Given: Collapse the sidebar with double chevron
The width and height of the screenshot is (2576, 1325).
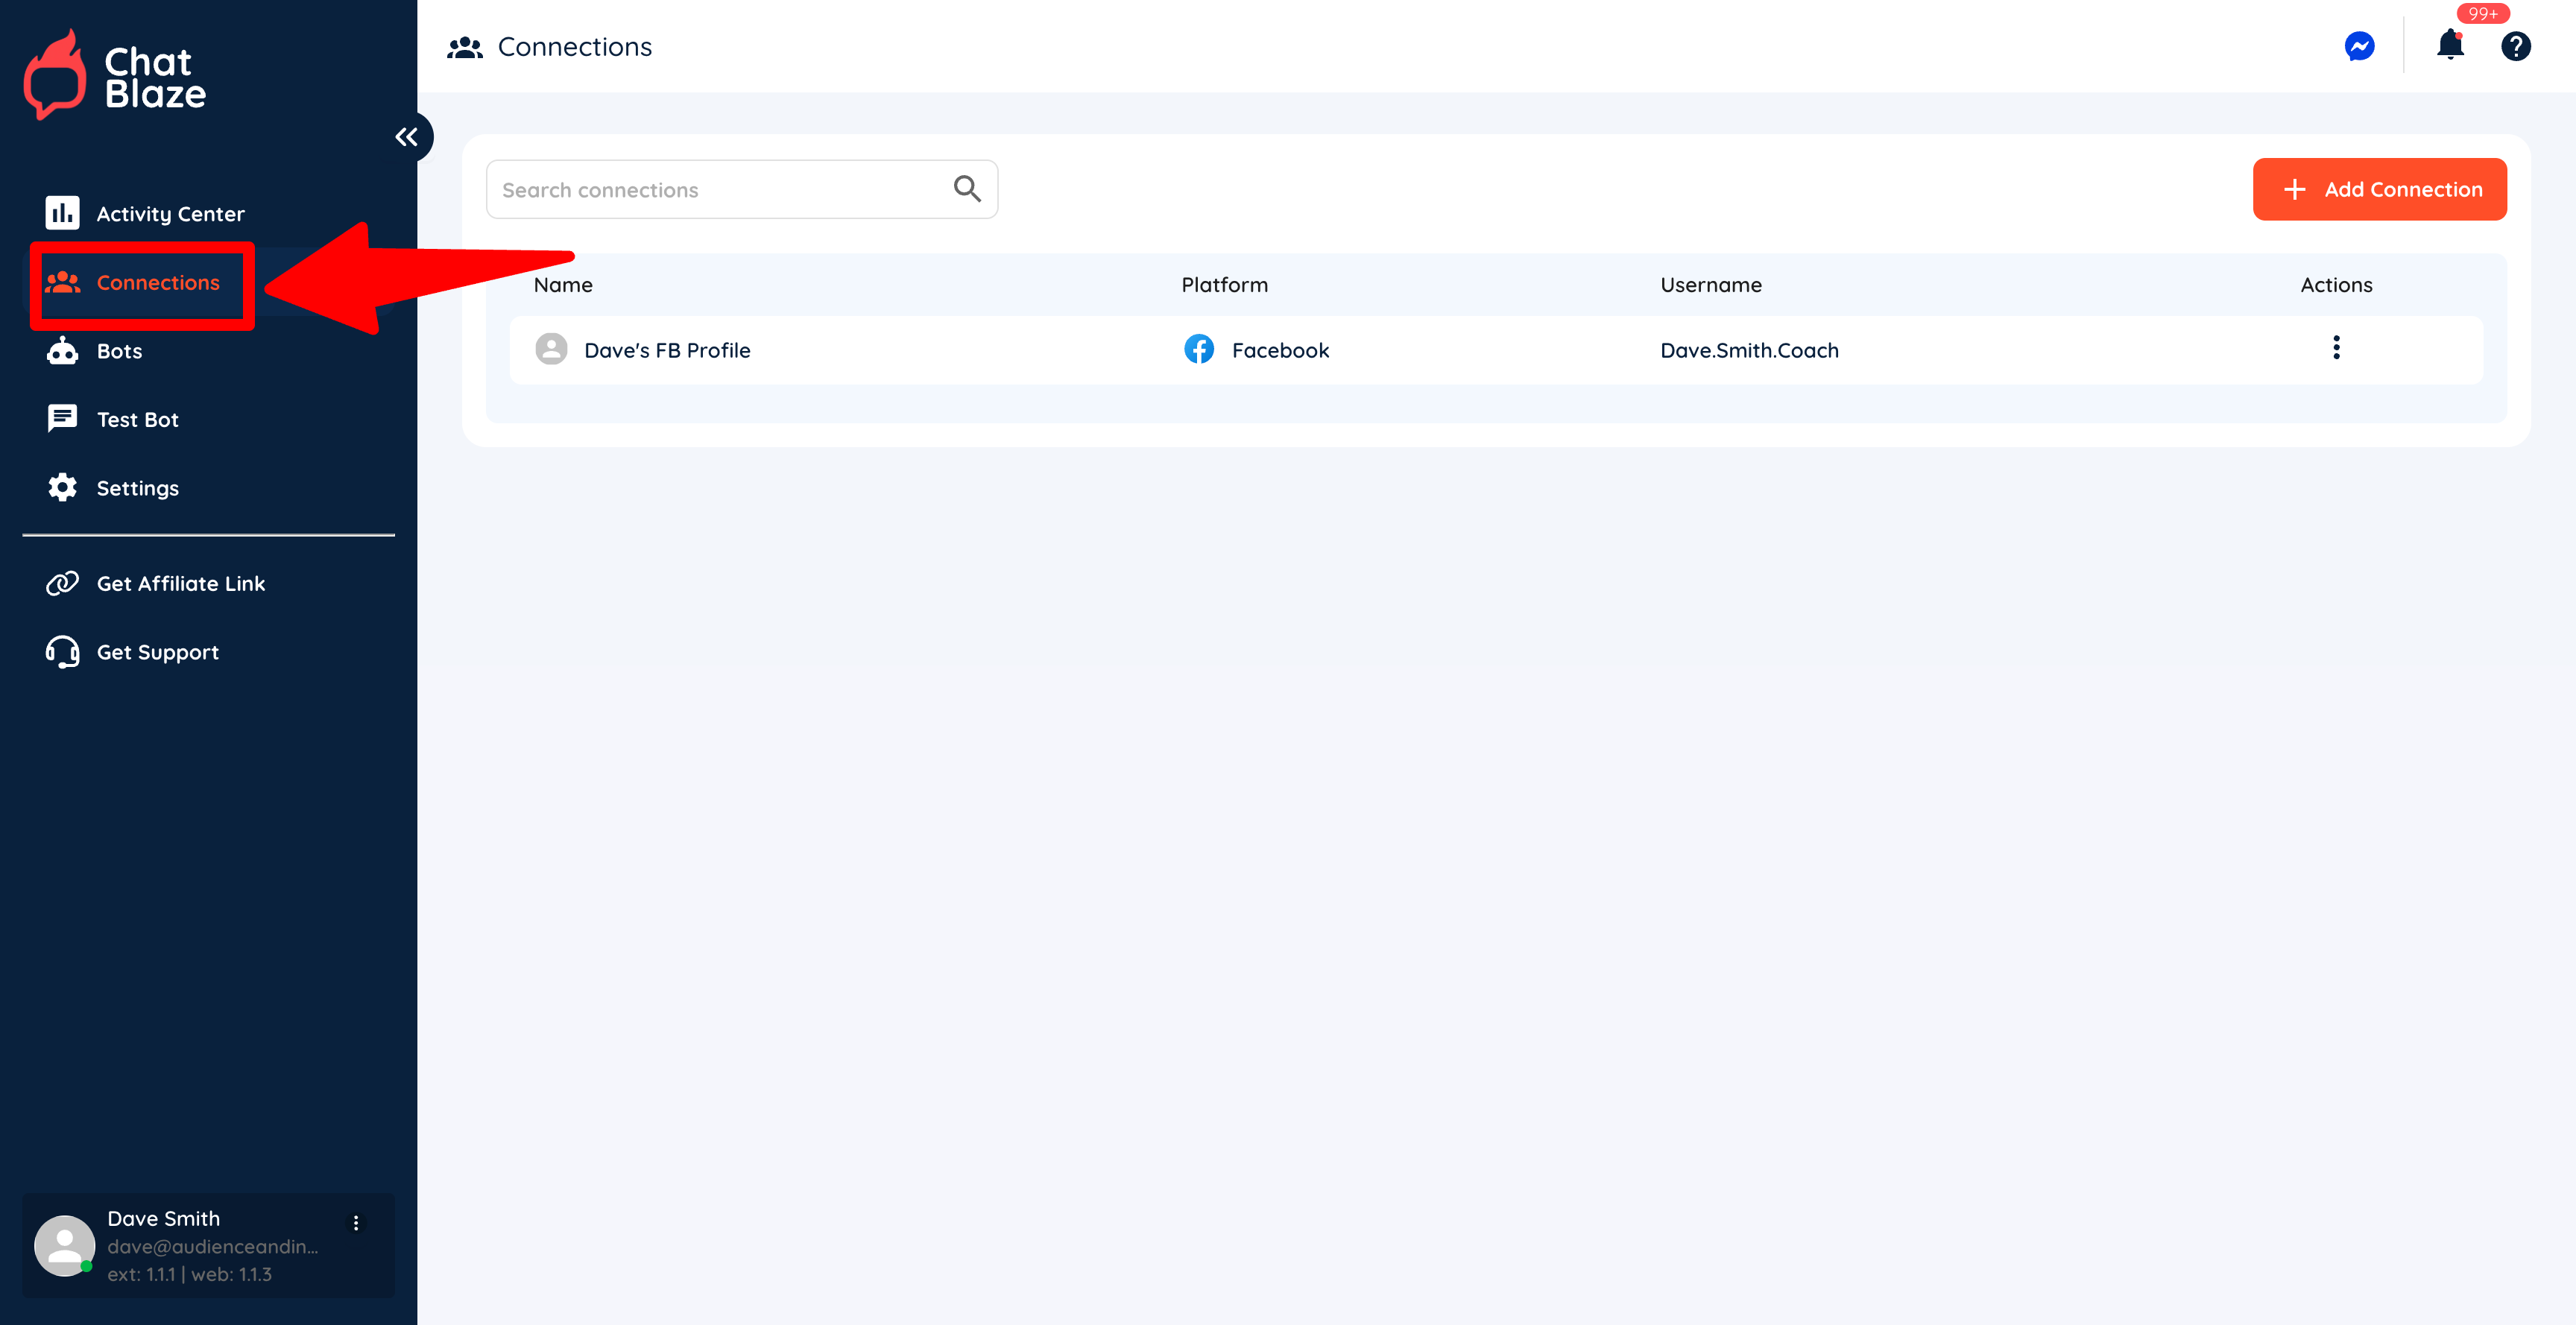Looking at the screenshot, I should pyautogui.click(x=406, y=137).
